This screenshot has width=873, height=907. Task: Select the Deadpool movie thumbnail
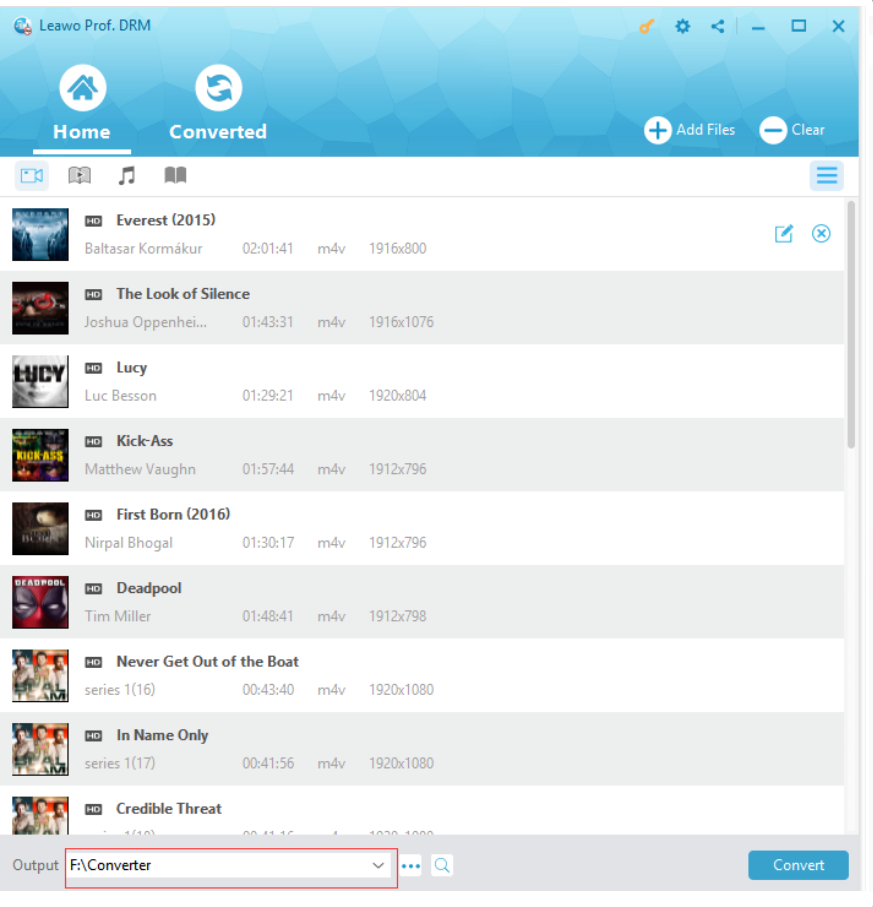point(40,602)
